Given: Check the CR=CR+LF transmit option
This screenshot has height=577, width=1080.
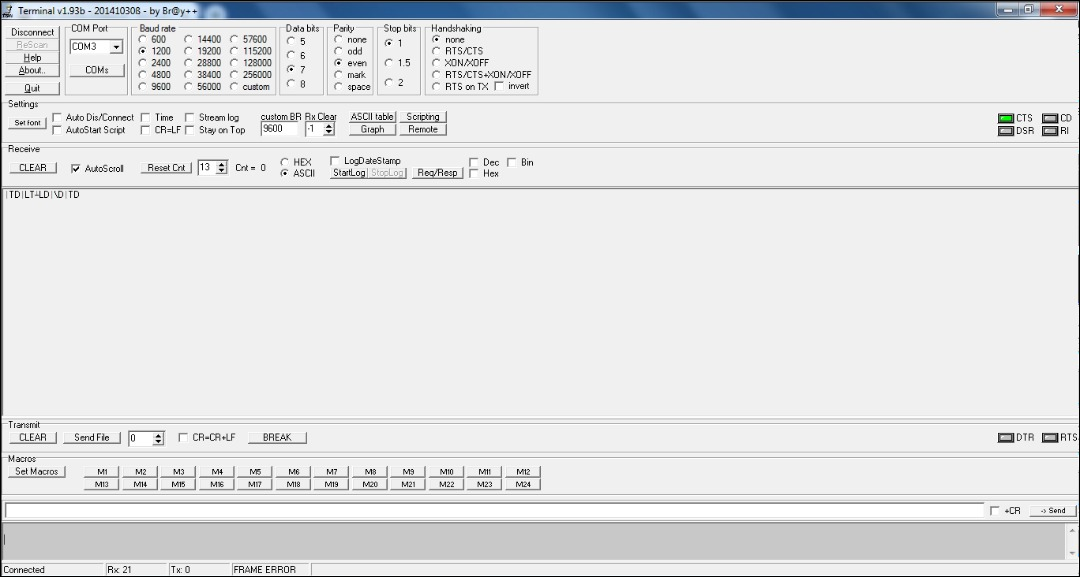Looking at the screenshot, I should coord(184,437).
